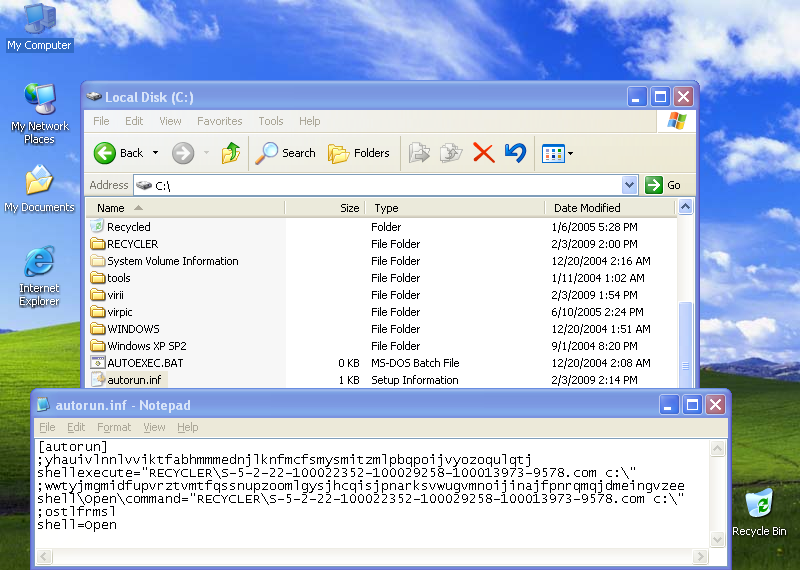Click the Local Disk title bar drive icon

(x=94, y=96)
